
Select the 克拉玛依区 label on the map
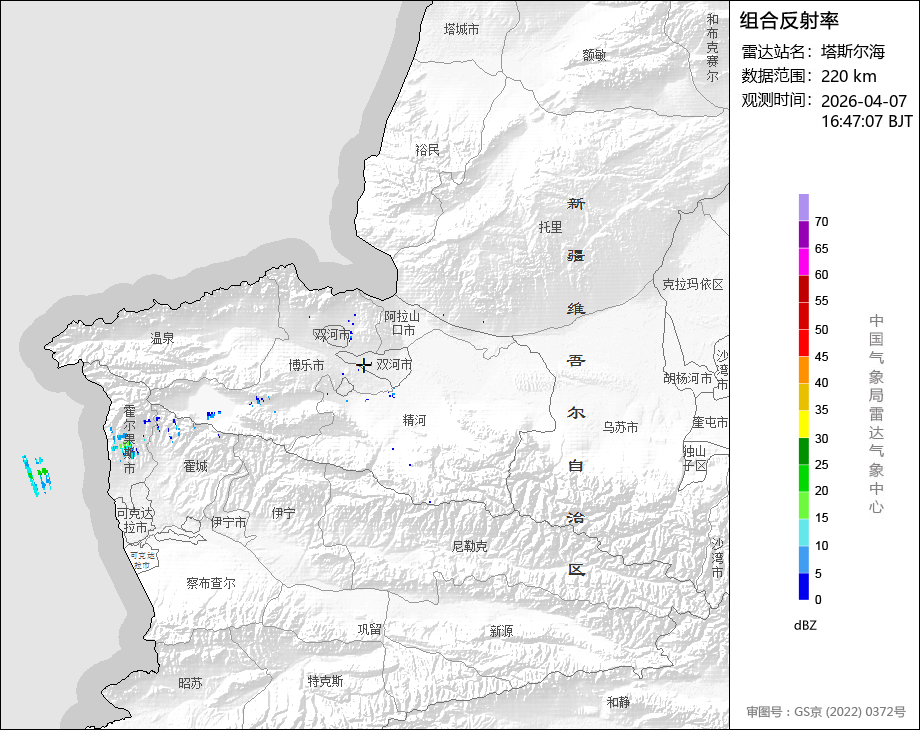pyautogui.click(x=692, y=284)
